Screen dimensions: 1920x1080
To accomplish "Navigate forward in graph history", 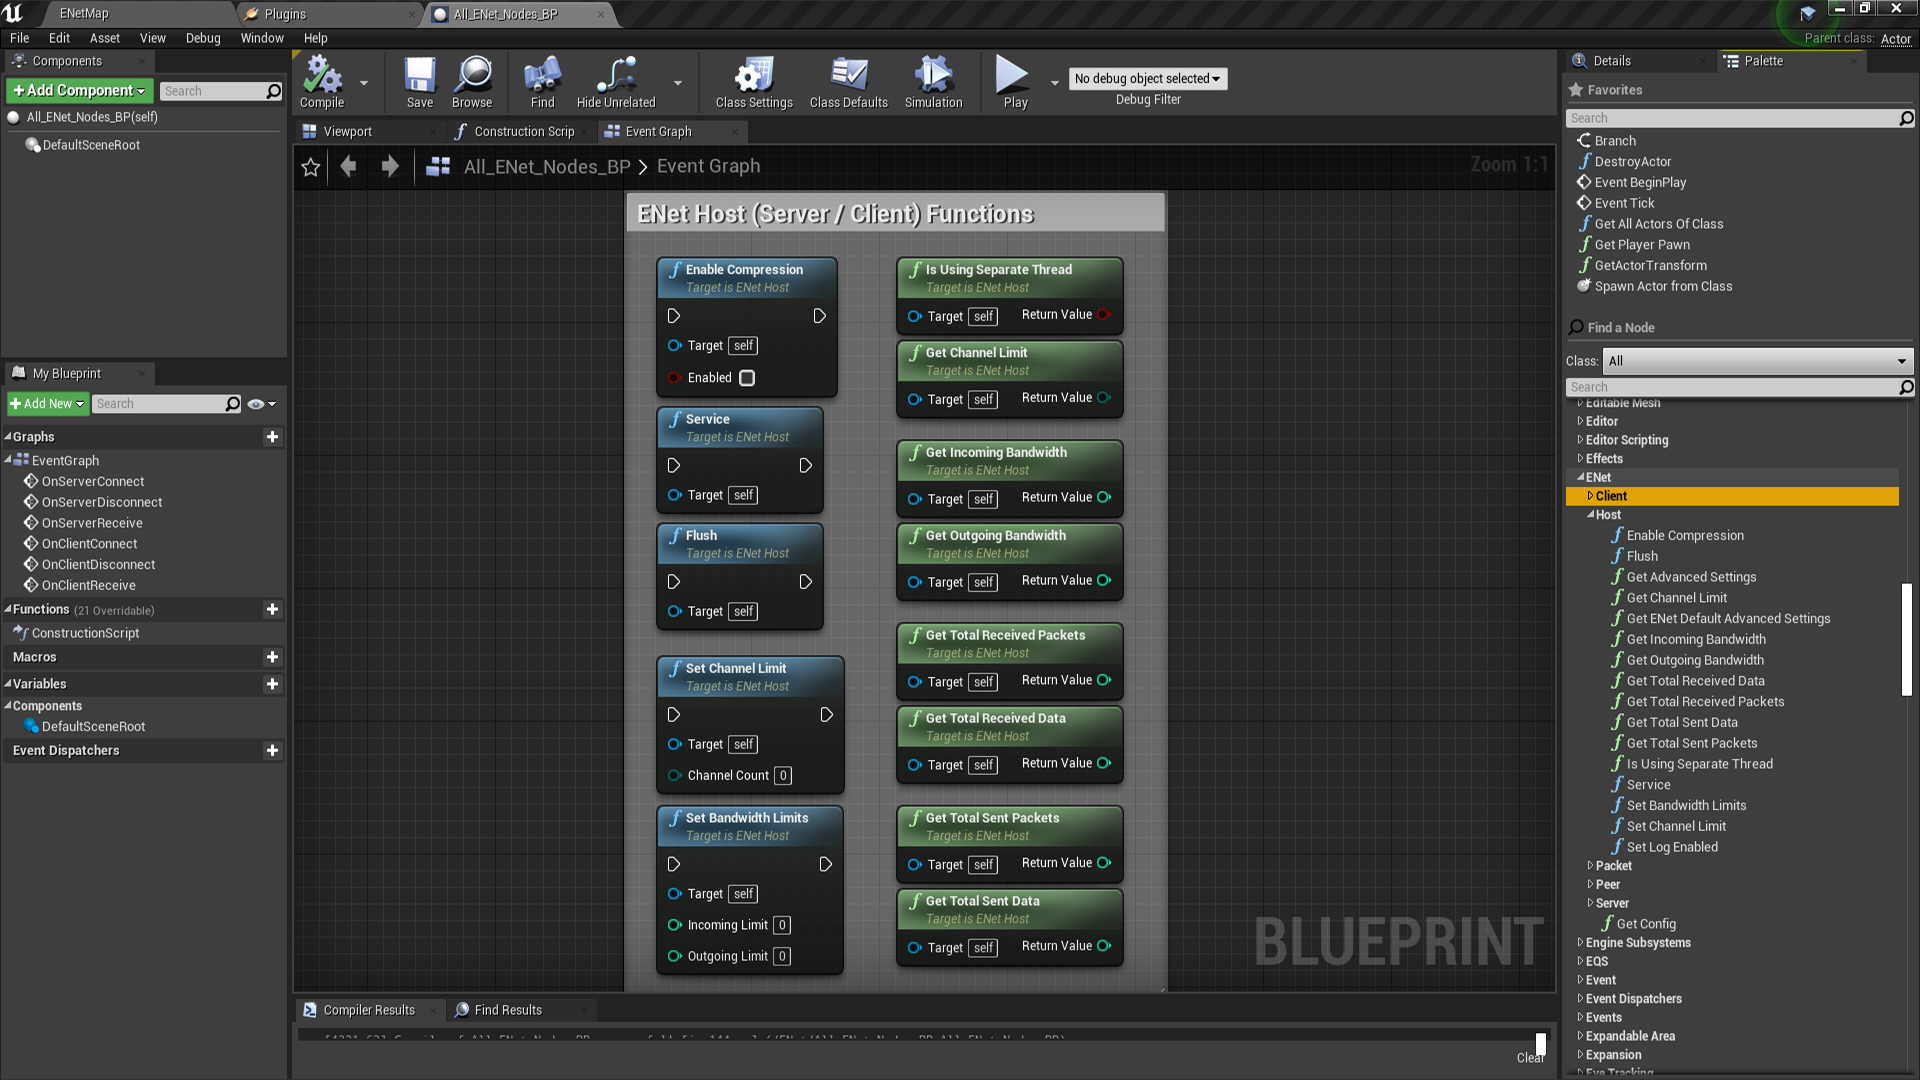I will pyautogui.click(x=390, y=166).
